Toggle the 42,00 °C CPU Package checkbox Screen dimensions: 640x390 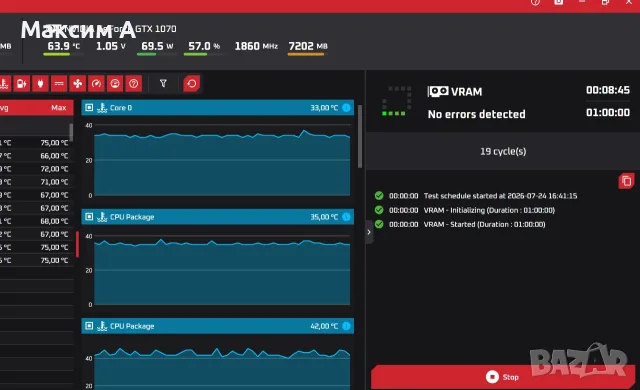point(89,326)
